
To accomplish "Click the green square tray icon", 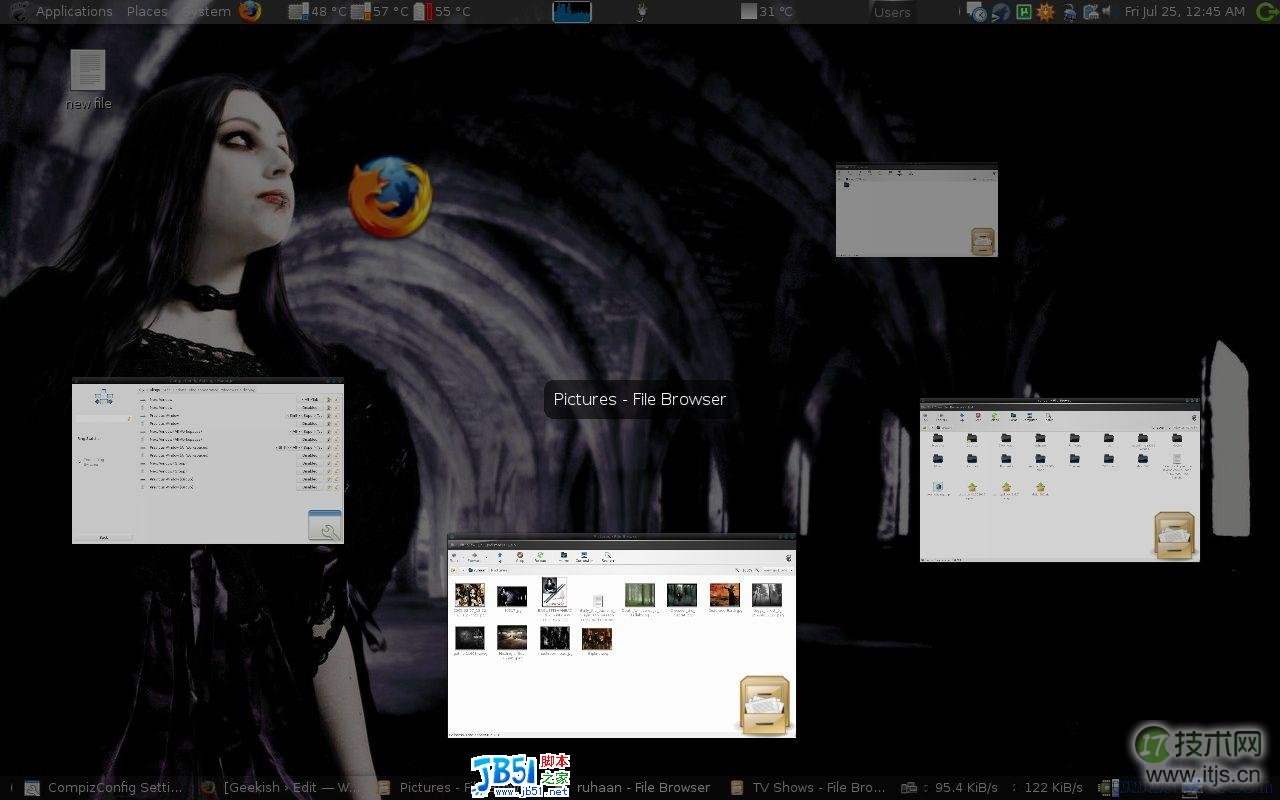I will point(1023,12).
